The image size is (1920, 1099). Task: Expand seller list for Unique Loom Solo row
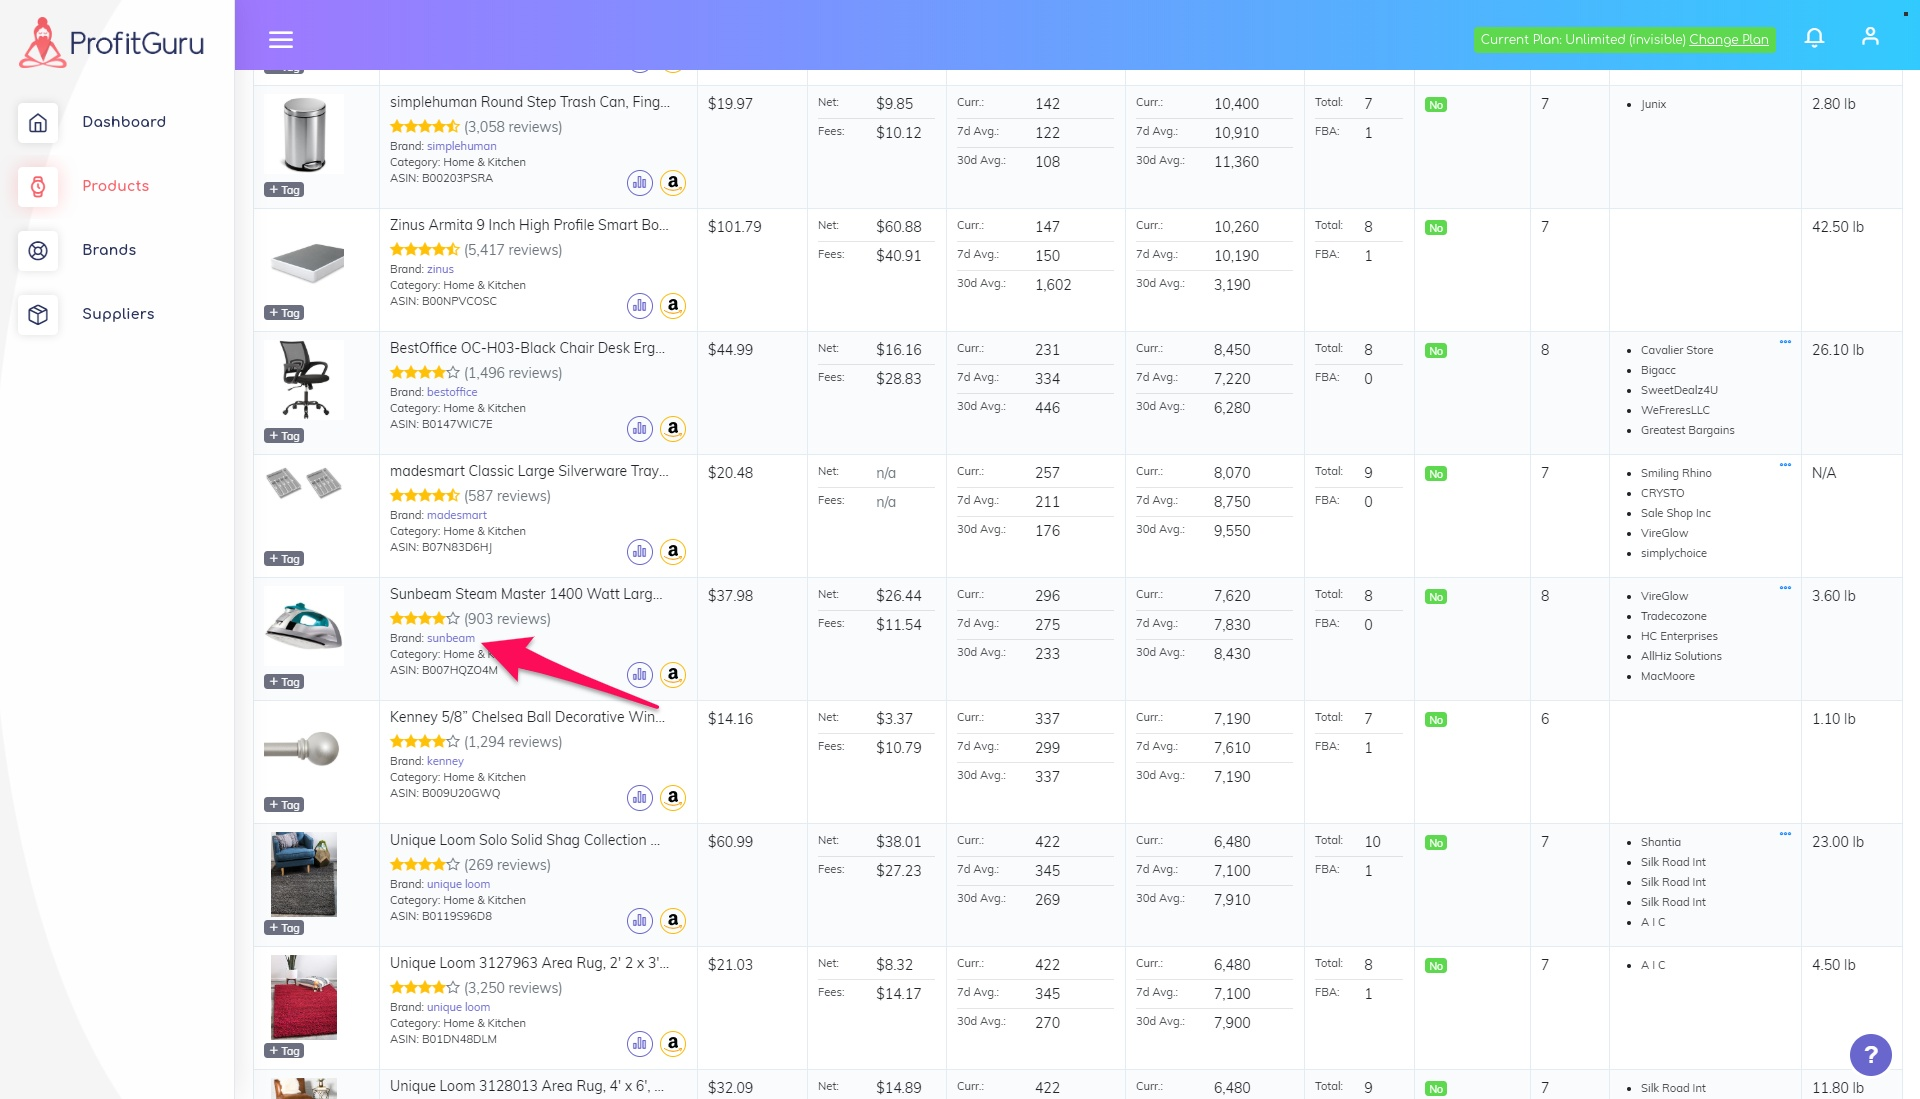click(1785, 834)
